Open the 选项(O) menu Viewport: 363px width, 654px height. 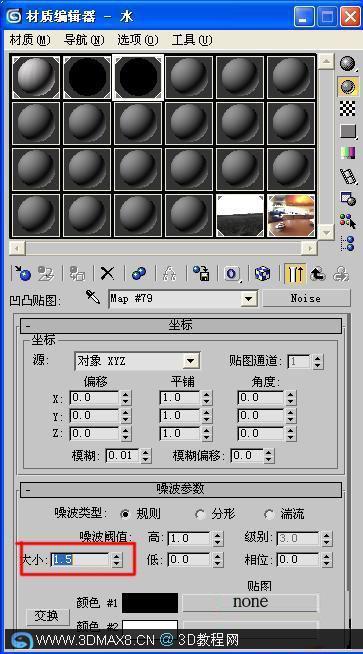coord(138,40)
